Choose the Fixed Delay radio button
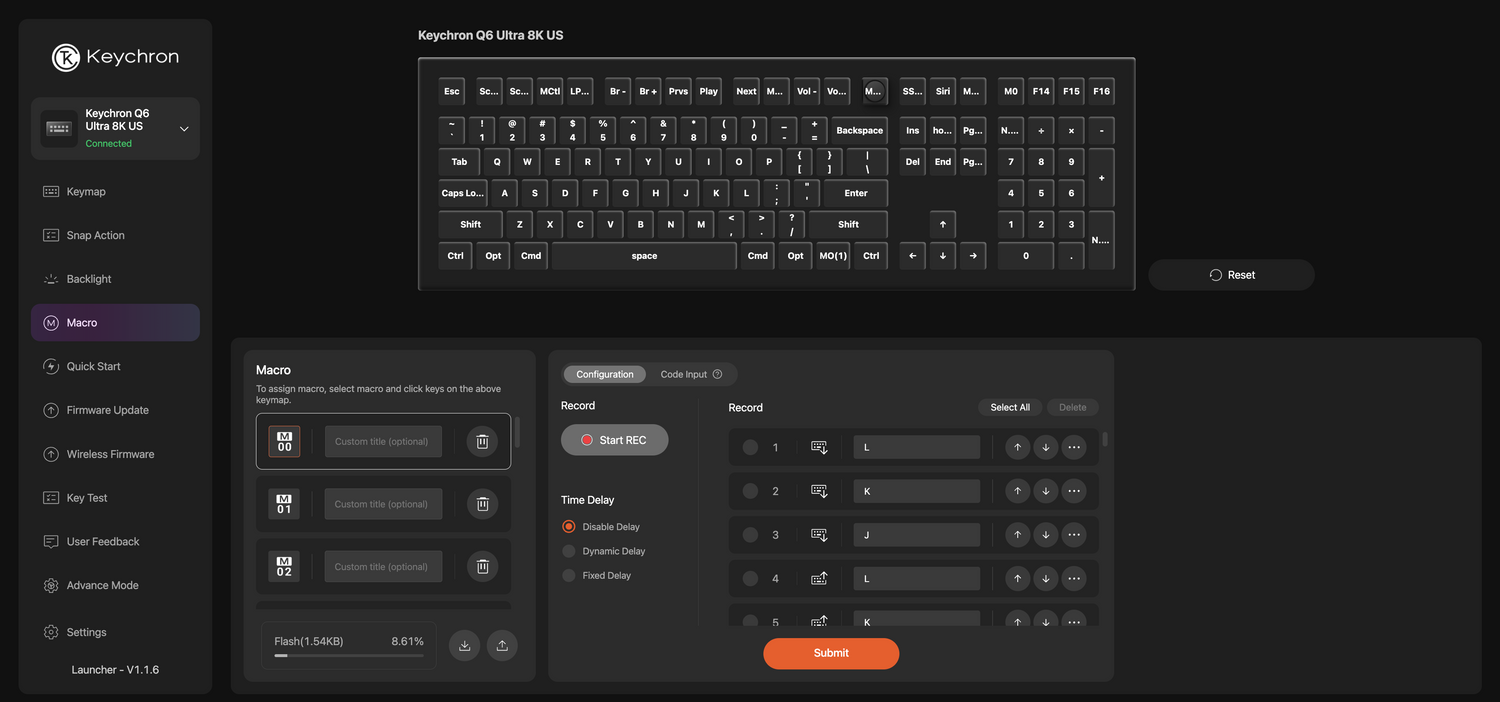This screenshot has height=702, width=1500. [569, 576]
